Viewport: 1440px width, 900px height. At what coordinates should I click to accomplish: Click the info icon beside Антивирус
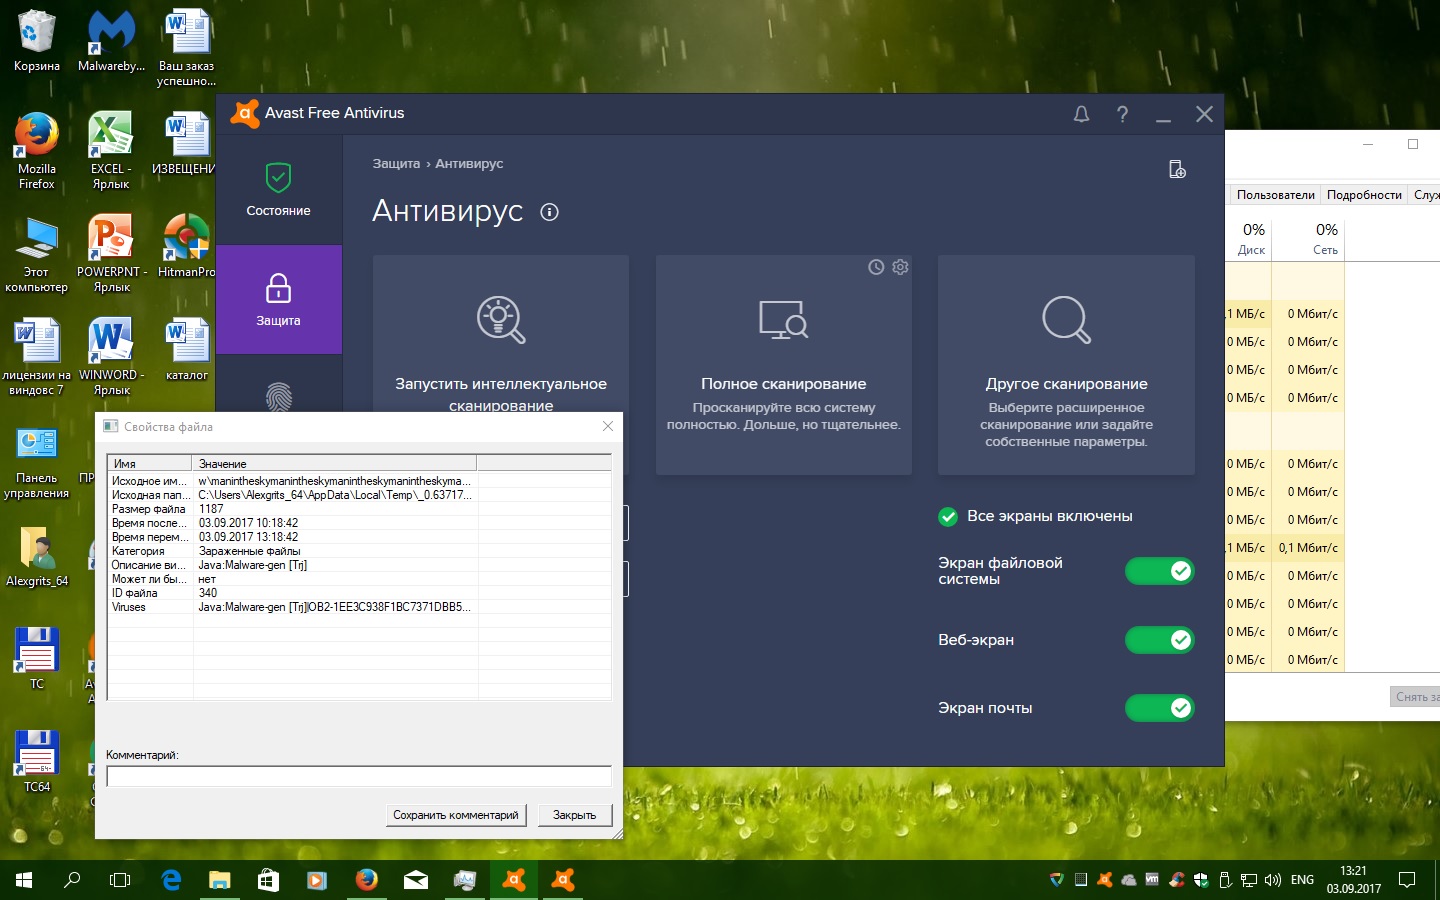pos(549,212)
